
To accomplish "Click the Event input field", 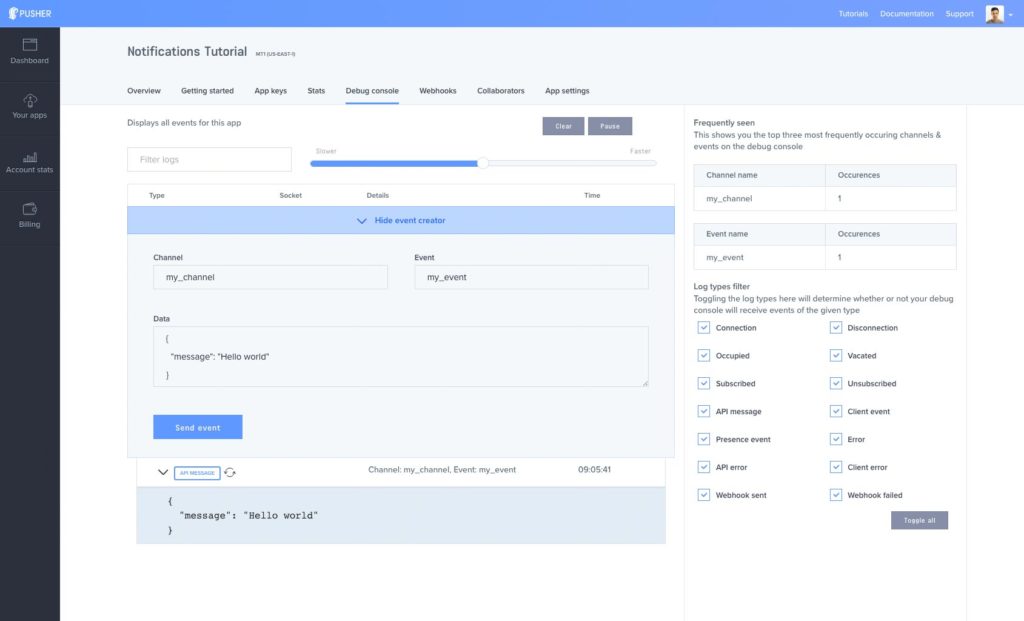I will [x=531, y=277].
